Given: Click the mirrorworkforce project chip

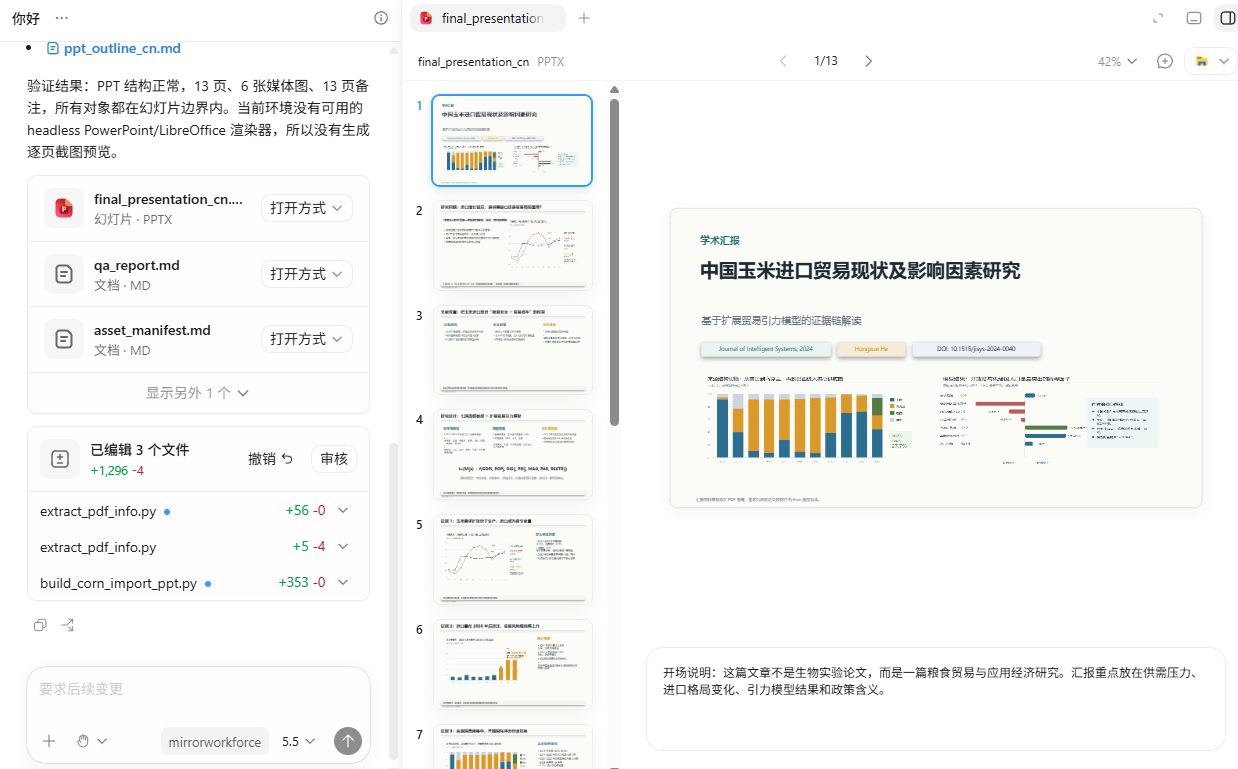Looking at the screenshot, I should [x=215, y=741].
